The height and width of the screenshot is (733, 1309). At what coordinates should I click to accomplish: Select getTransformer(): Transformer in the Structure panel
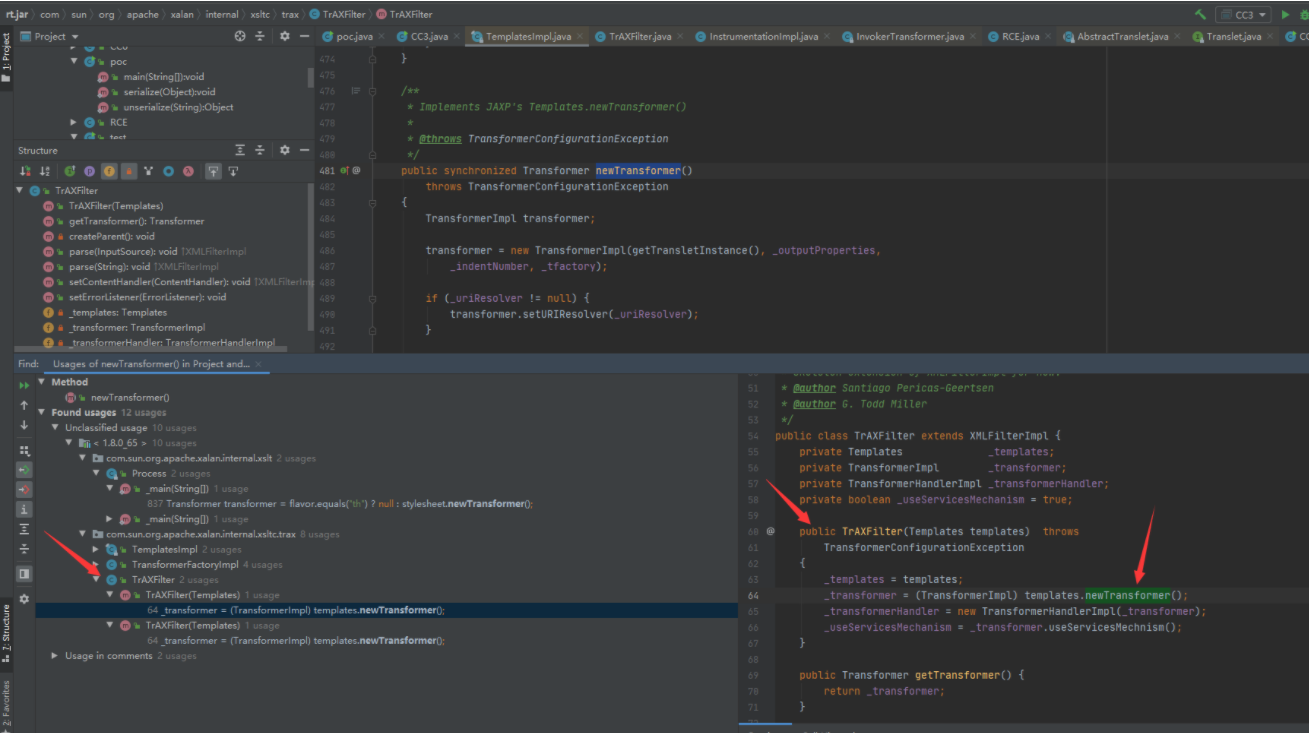(136, 221)
